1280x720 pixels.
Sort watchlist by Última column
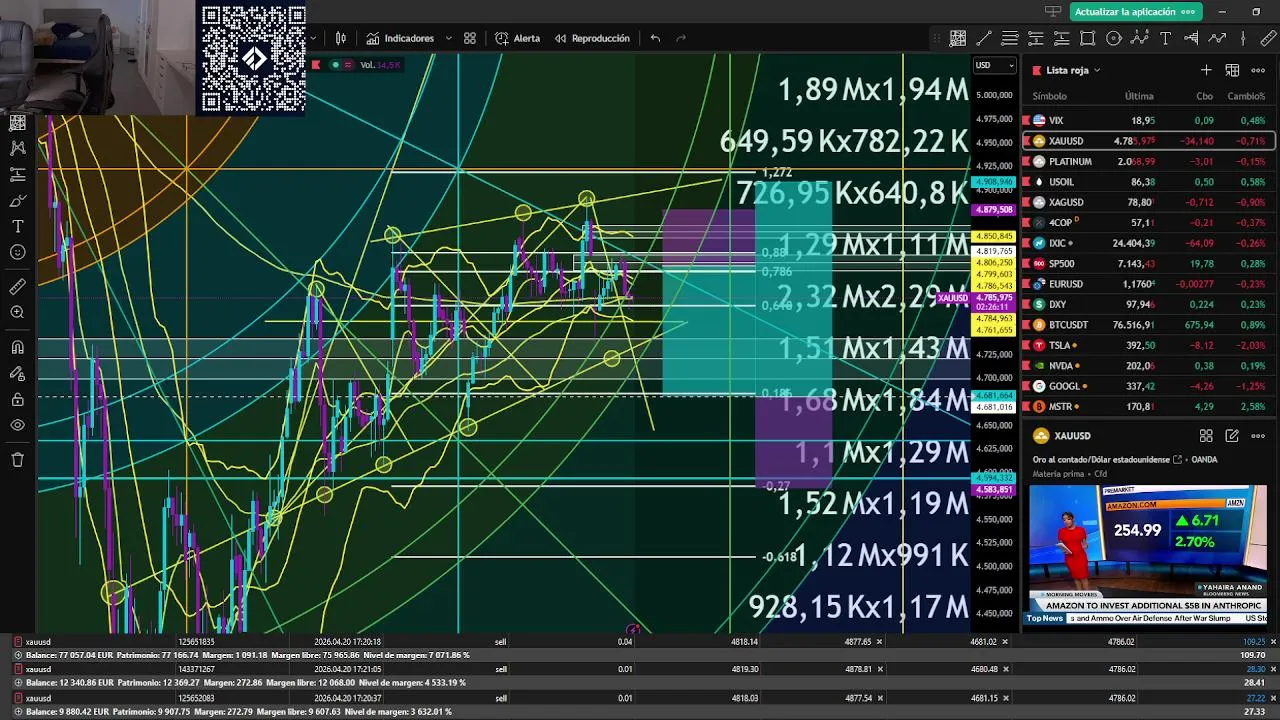click(x=1139, y=96)
